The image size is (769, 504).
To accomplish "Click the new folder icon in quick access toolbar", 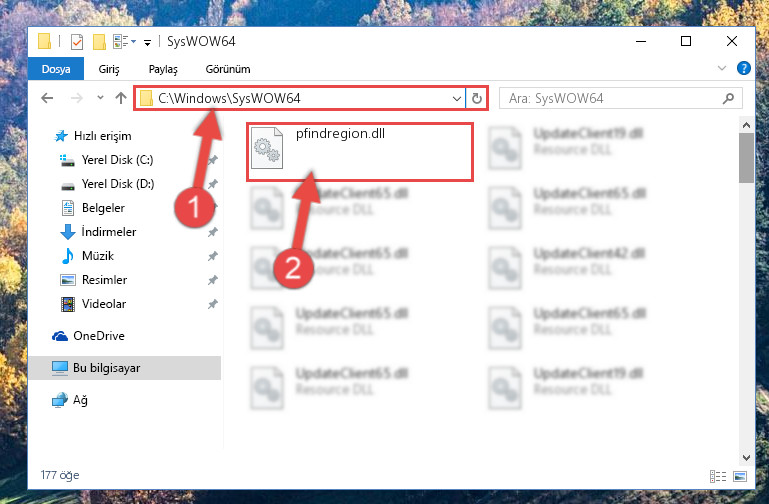I will 100,42.
